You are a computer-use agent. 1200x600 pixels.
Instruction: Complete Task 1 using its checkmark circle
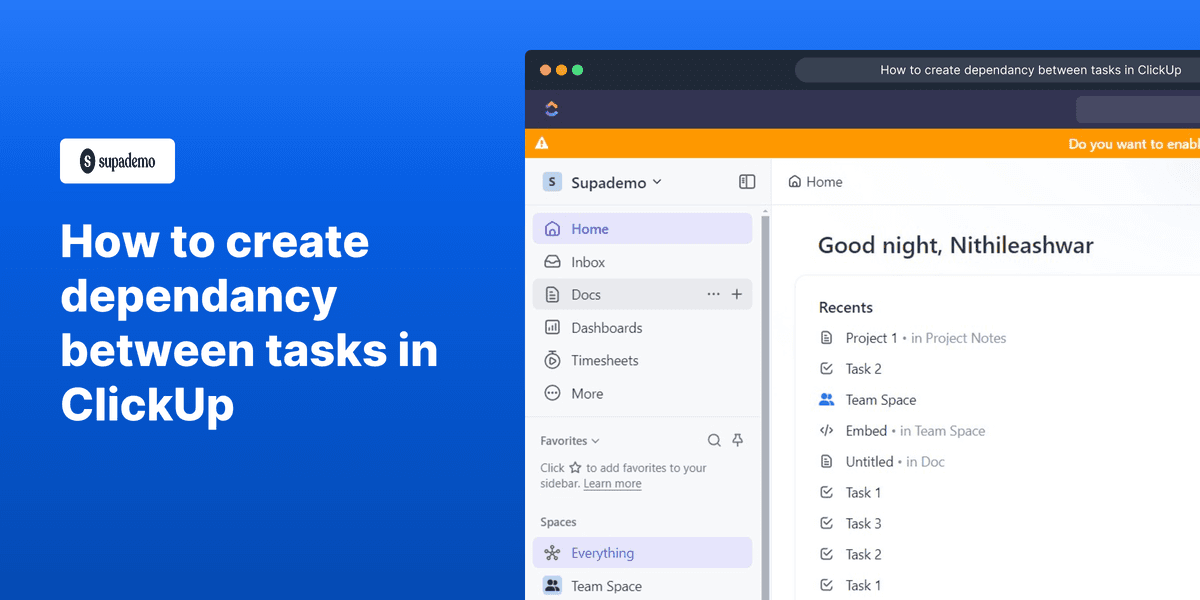tap(826, 492)
